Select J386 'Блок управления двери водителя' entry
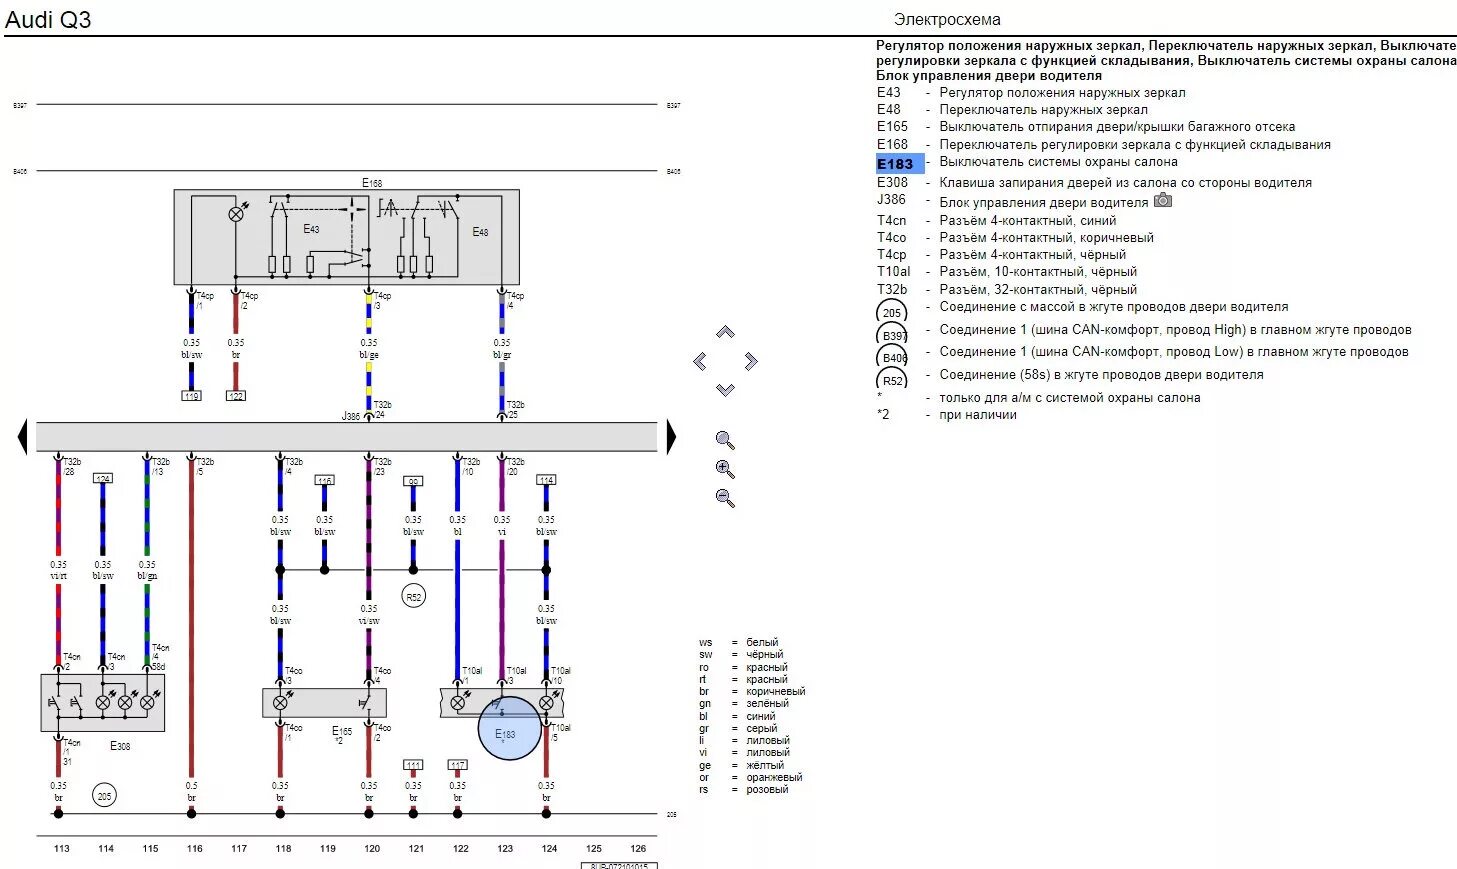The height and width of the screenshot is (869, 1457). click(1012, 201)
